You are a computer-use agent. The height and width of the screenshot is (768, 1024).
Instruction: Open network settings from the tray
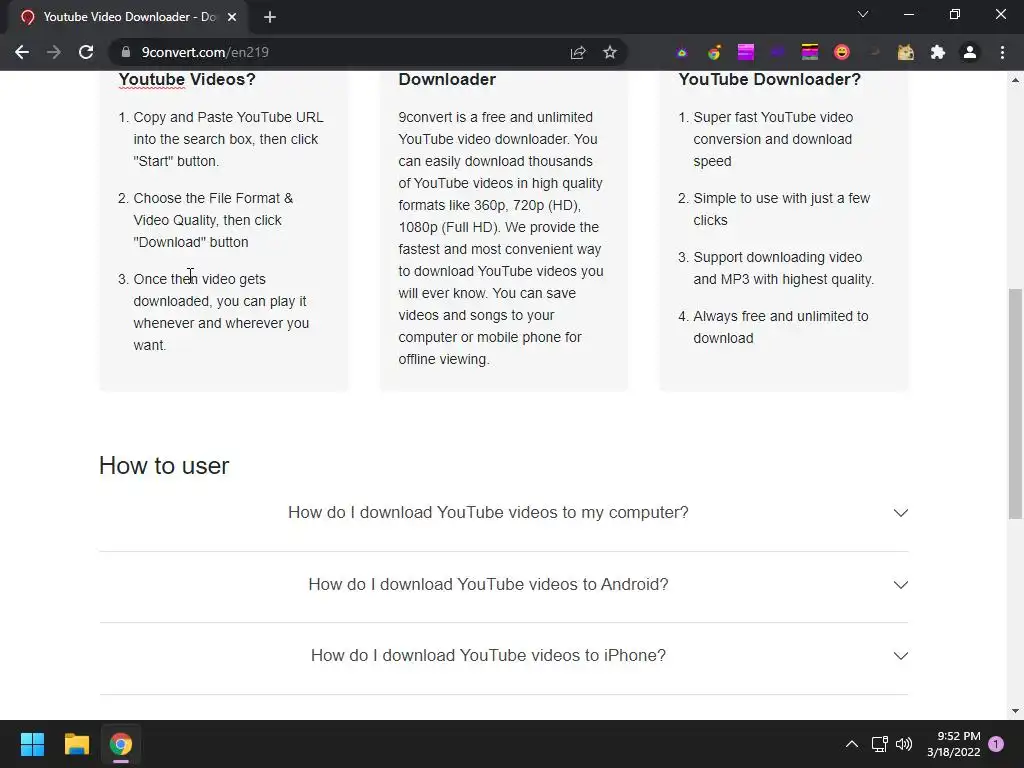[879, 744]
